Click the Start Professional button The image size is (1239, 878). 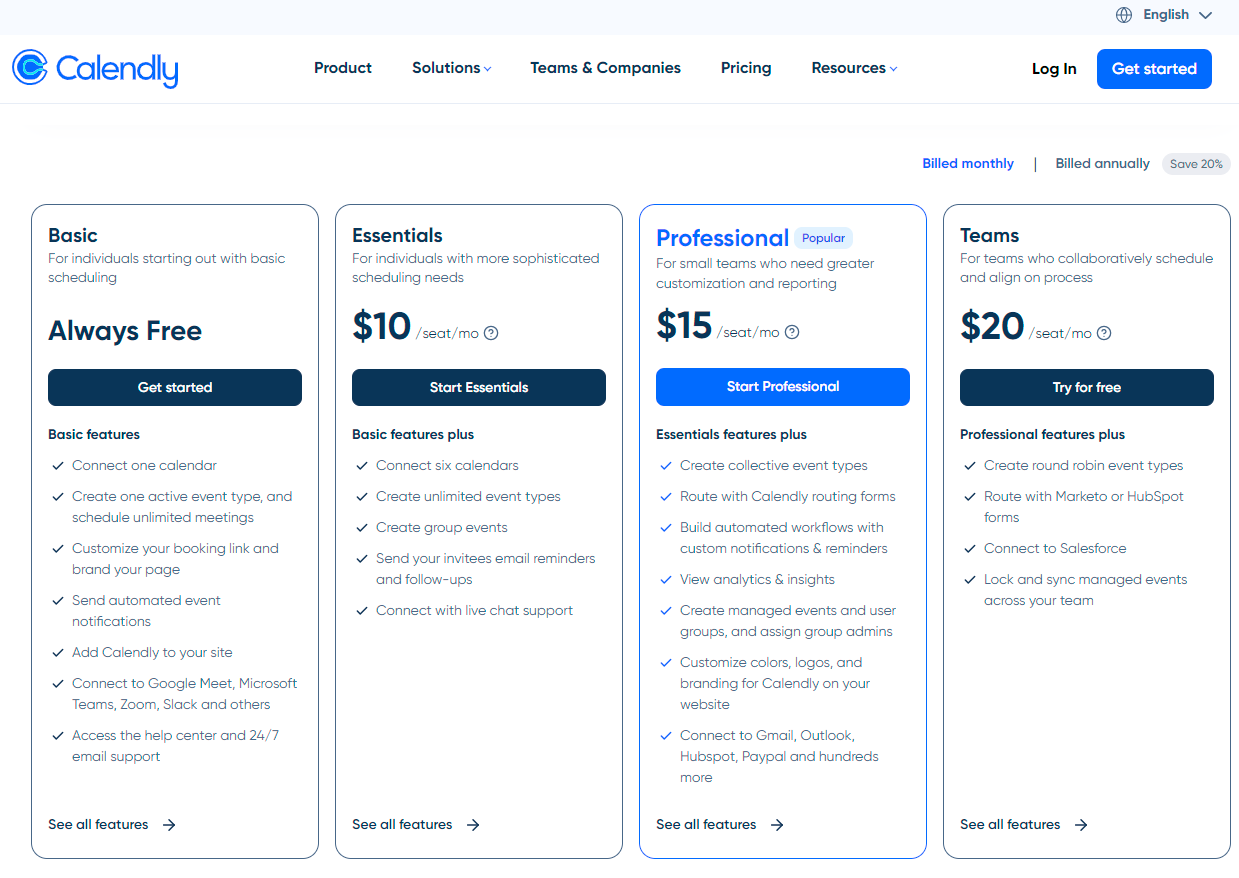click(x=783, y=387)
